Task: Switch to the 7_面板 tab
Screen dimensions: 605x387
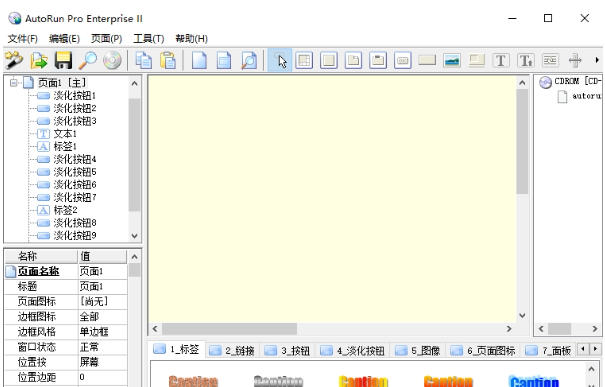Action: pyautogui.click(x=548, y=351)
